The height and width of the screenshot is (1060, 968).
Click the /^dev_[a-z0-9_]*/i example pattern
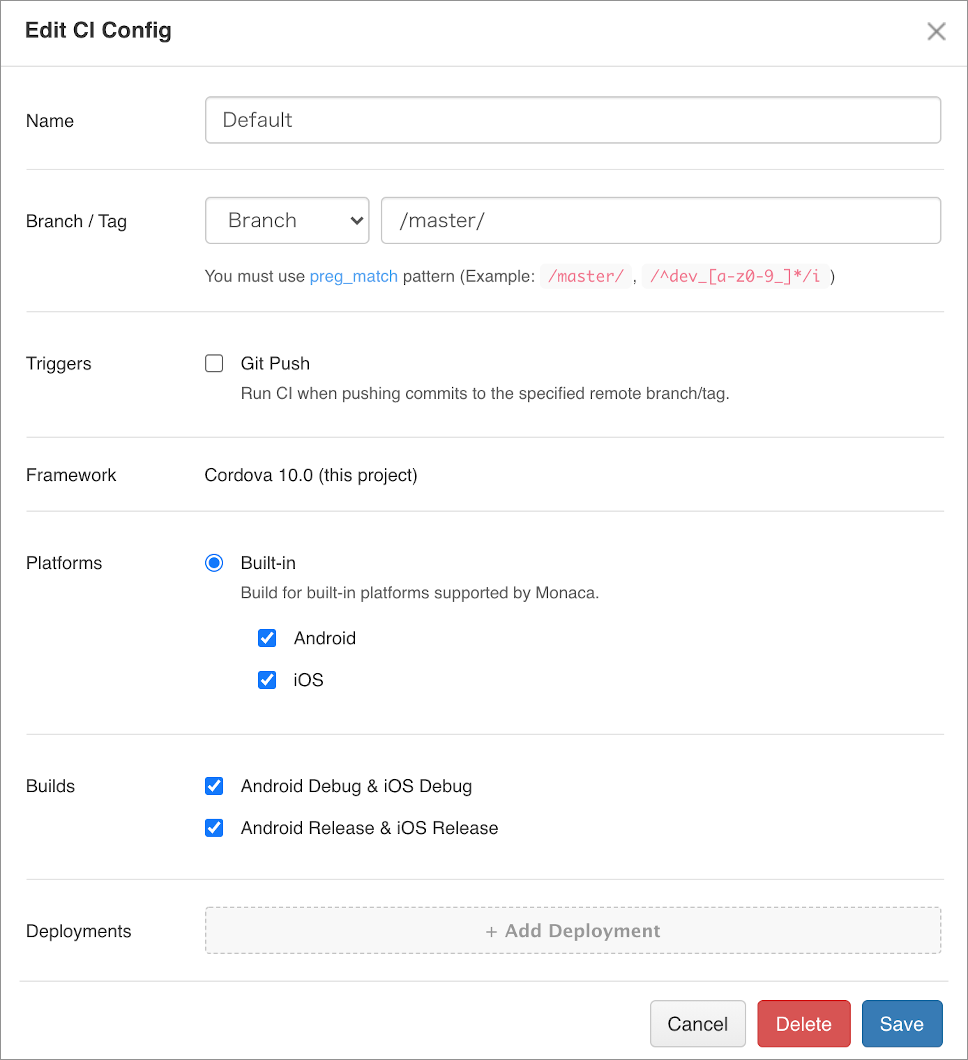tap(735, 276)
